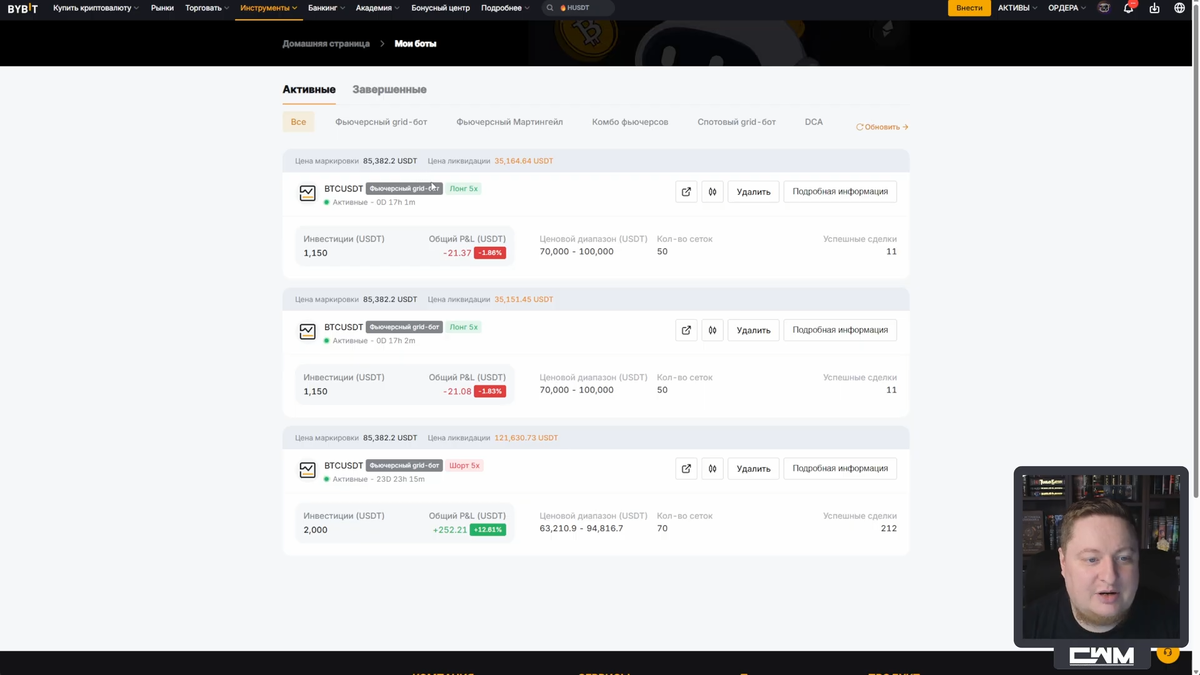Open Подробная информация for short bot
The height and width of the screenshot is (675, 1200).
click(840, 468)
